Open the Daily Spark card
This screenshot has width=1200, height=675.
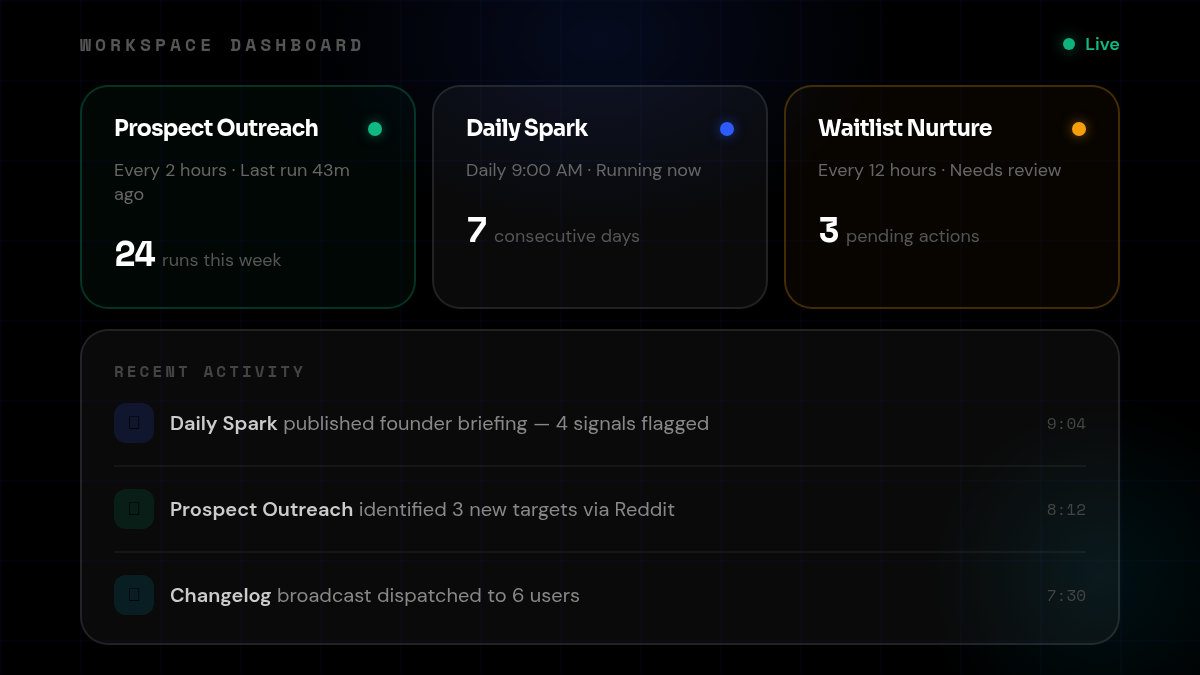(x=600, y=197)
